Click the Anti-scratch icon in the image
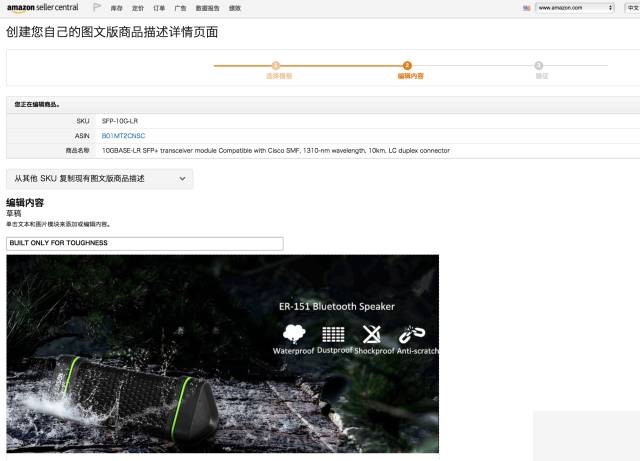 pos(412,334)
